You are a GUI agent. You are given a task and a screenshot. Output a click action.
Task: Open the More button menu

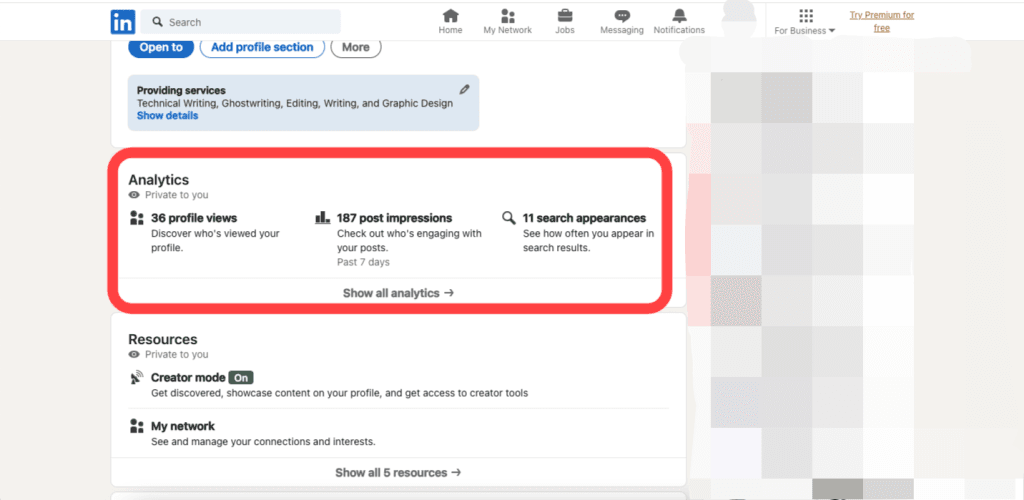click(356, 47)
